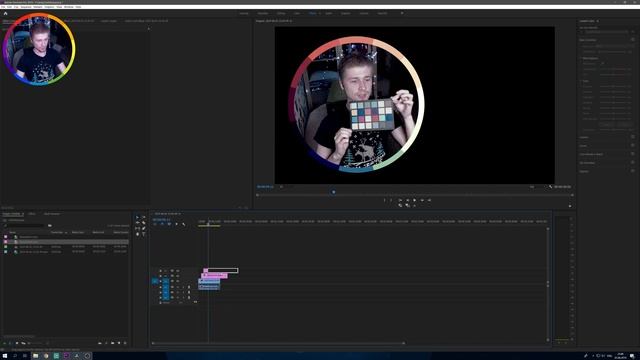Click the Lift button under transport controls

coord(400,206)
